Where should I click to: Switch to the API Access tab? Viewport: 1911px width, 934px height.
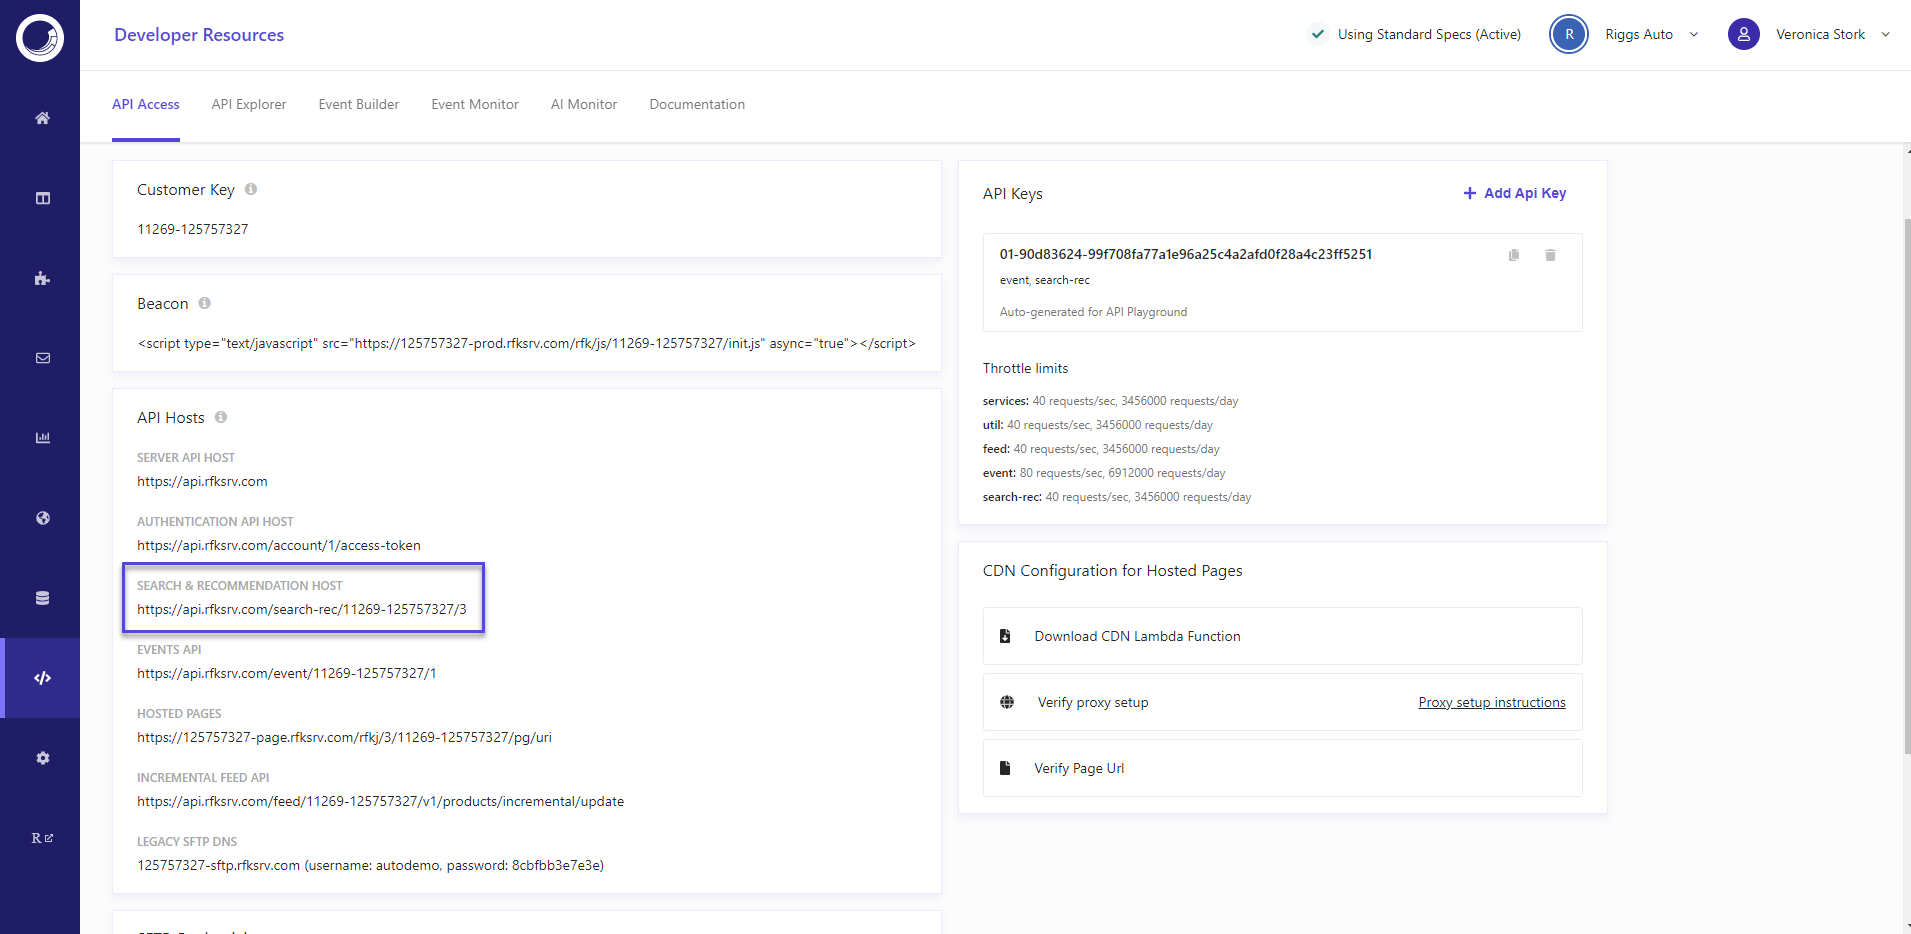point(146,104)
